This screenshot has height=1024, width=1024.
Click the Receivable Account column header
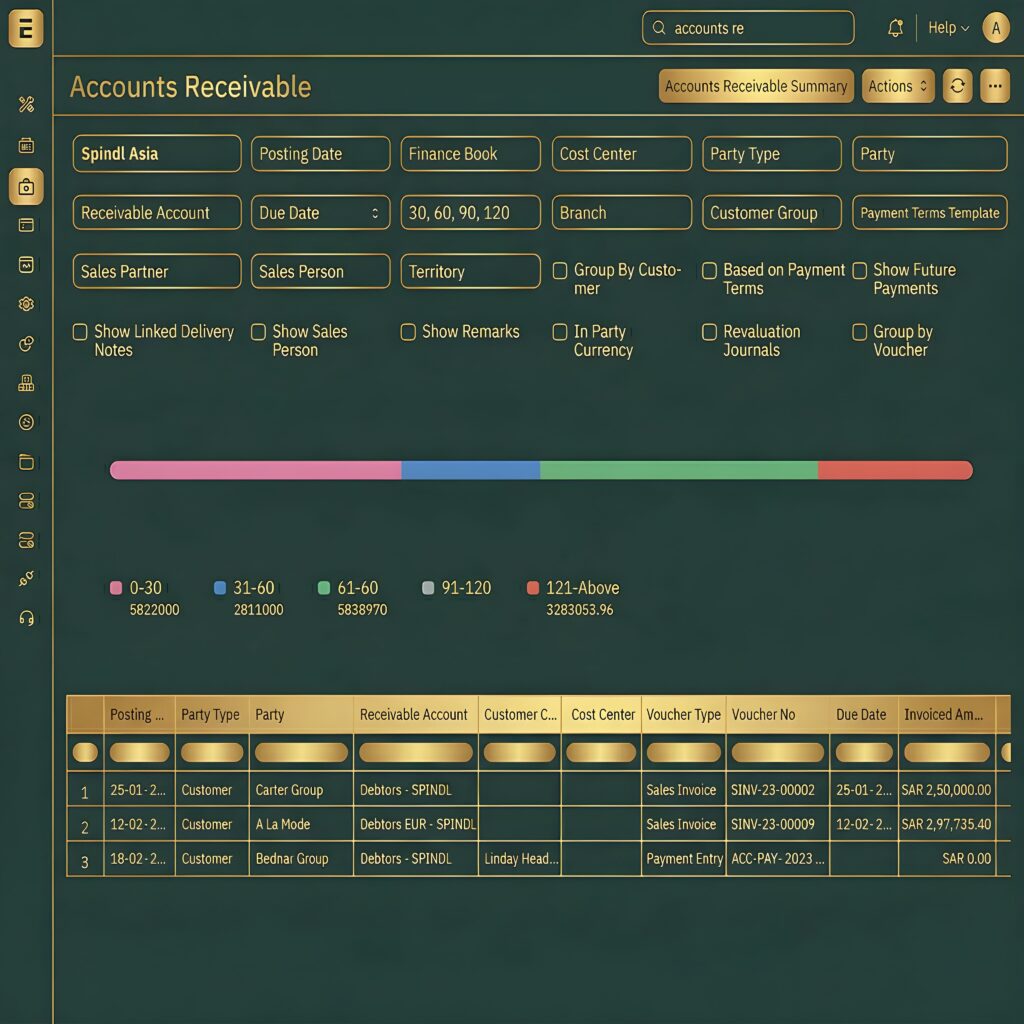414,715
